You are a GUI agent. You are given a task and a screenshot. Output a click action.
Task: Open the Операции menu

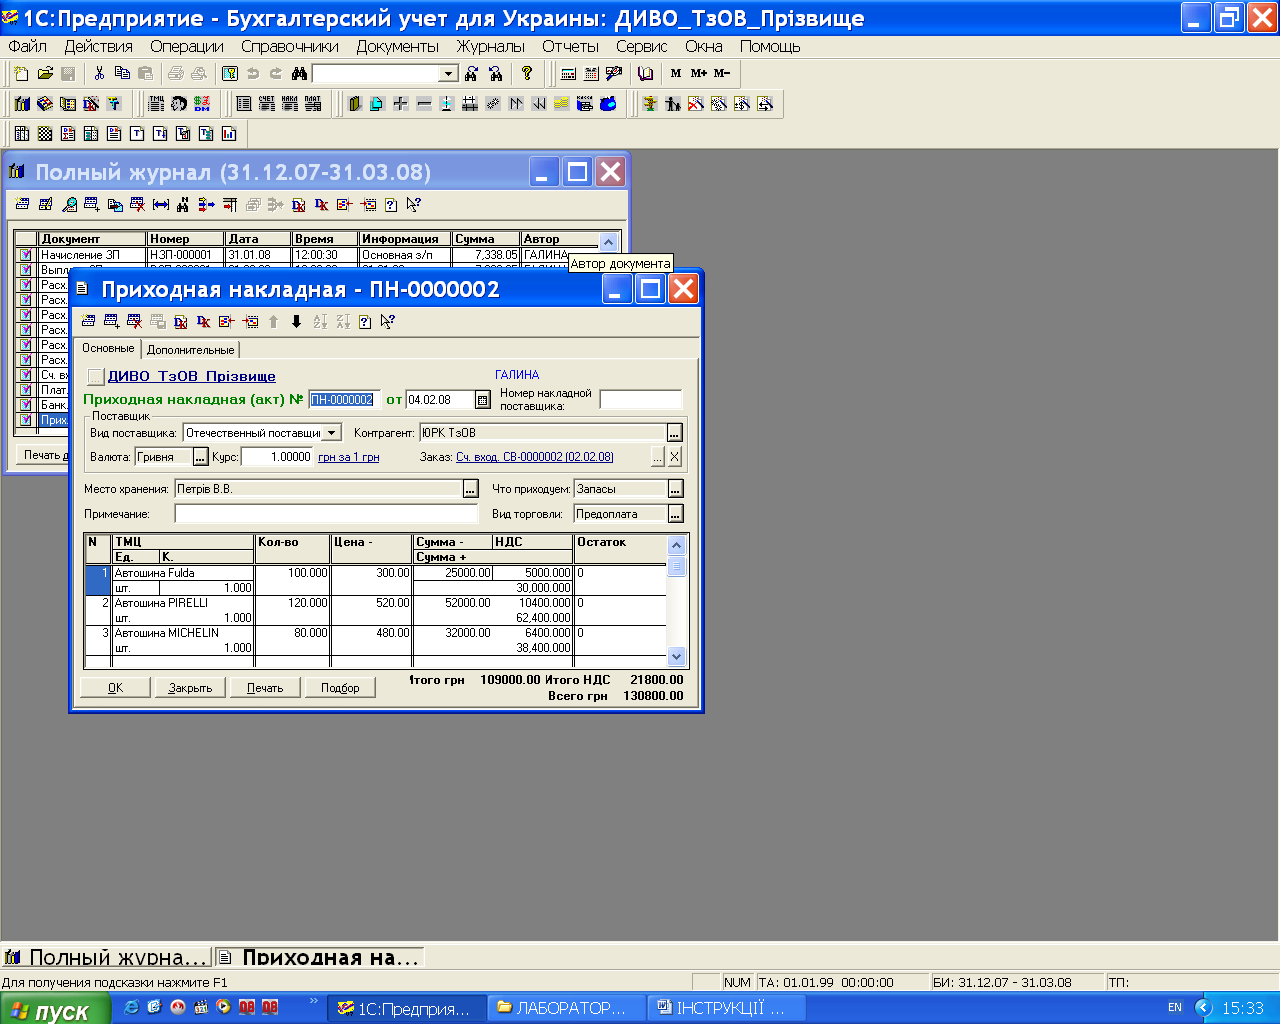coord(187,46)
